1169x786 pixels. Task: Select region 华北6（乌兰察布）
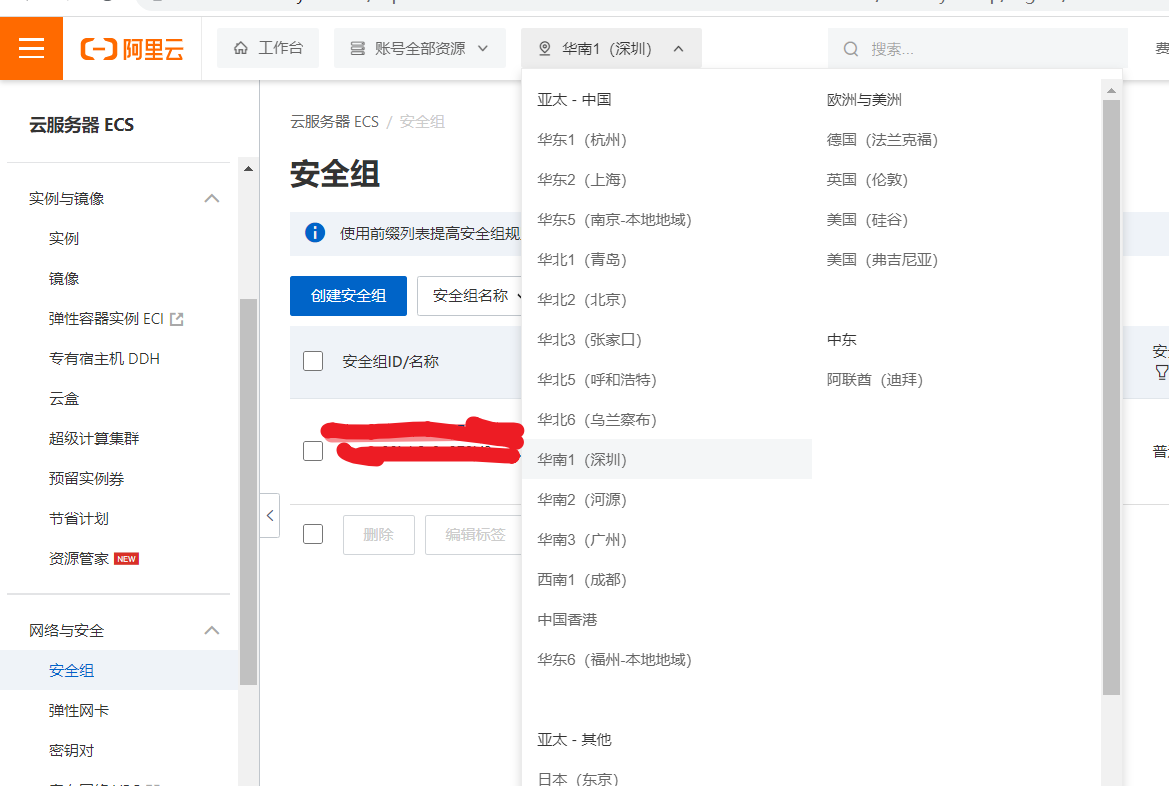click(597, 420)
